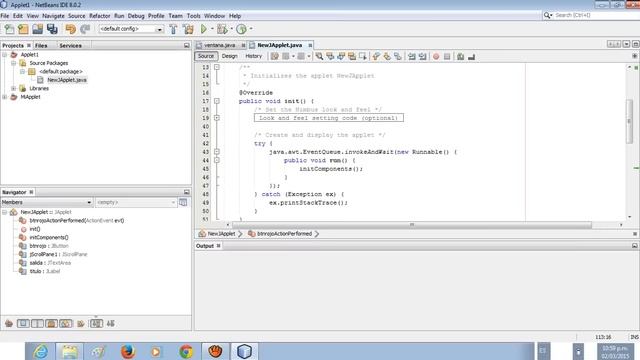Click the Shift Line Right icon
Viewport: 640px width, 360px height.
coord(422,56)
